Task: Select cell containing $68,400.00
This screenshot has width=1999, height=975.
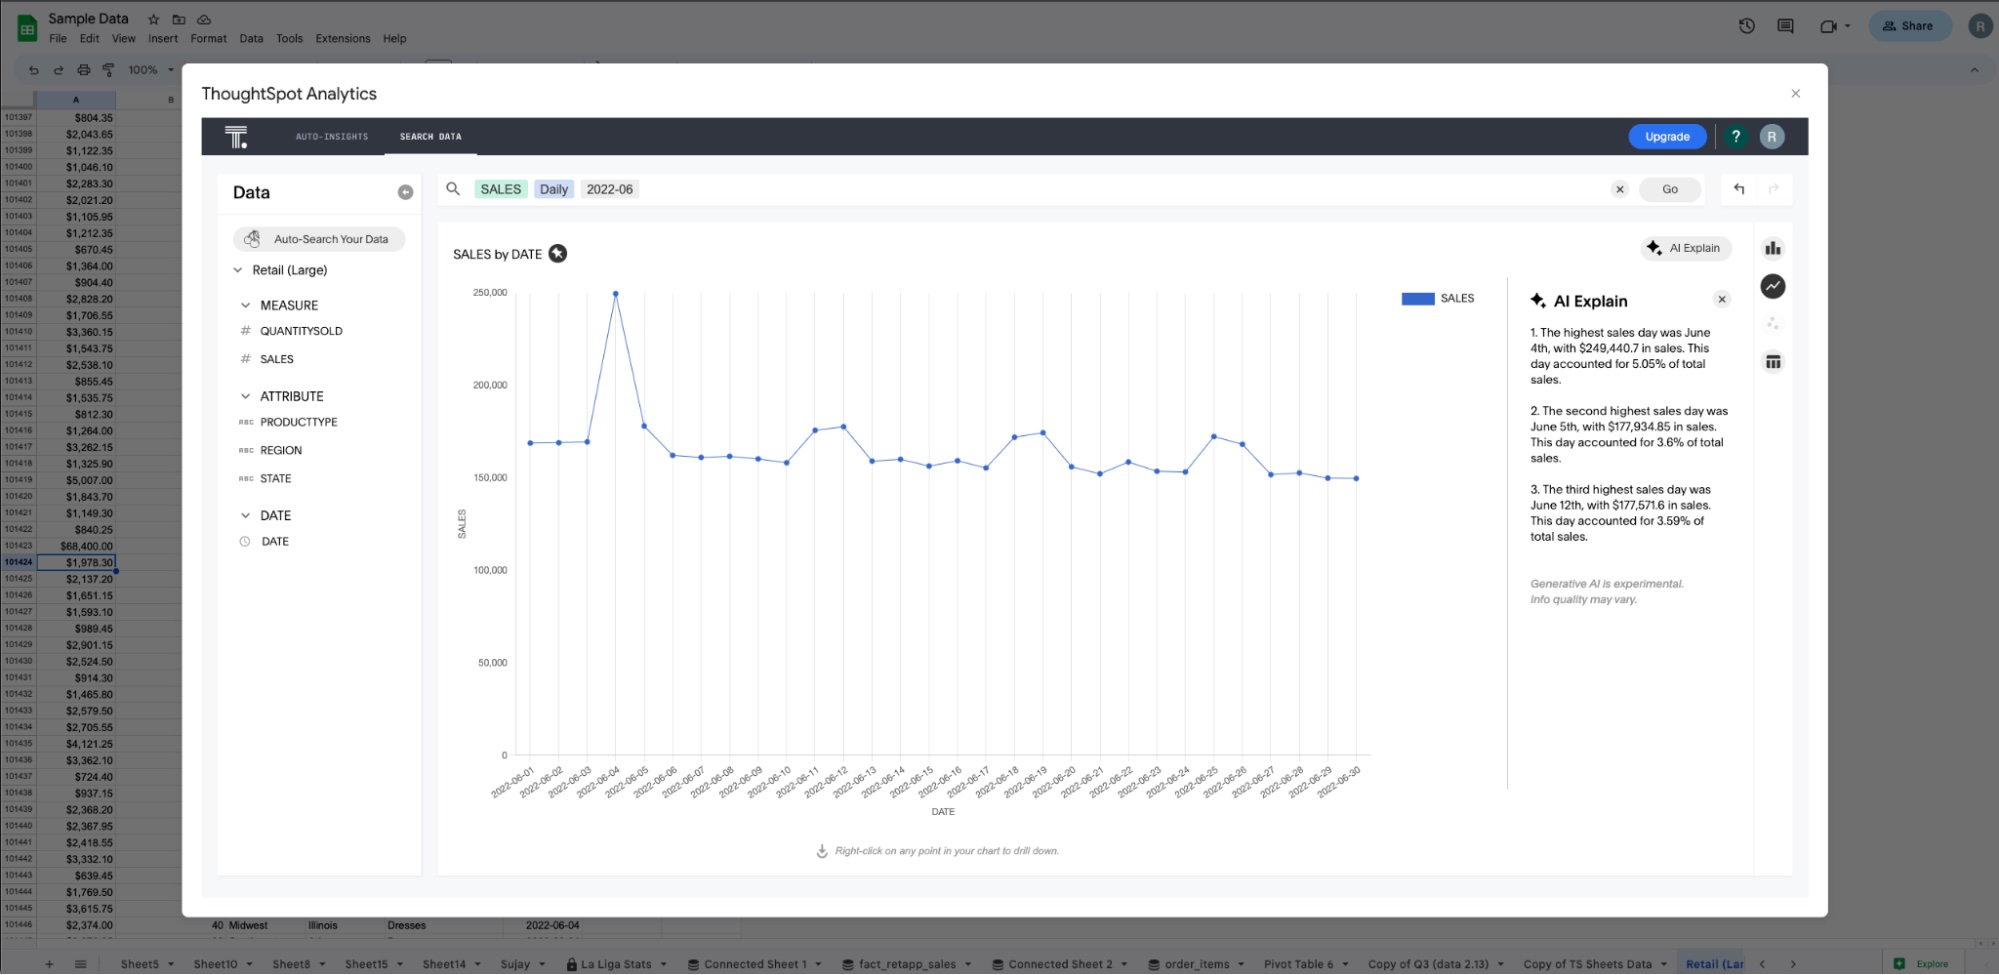Action: [x=76, y=546]
